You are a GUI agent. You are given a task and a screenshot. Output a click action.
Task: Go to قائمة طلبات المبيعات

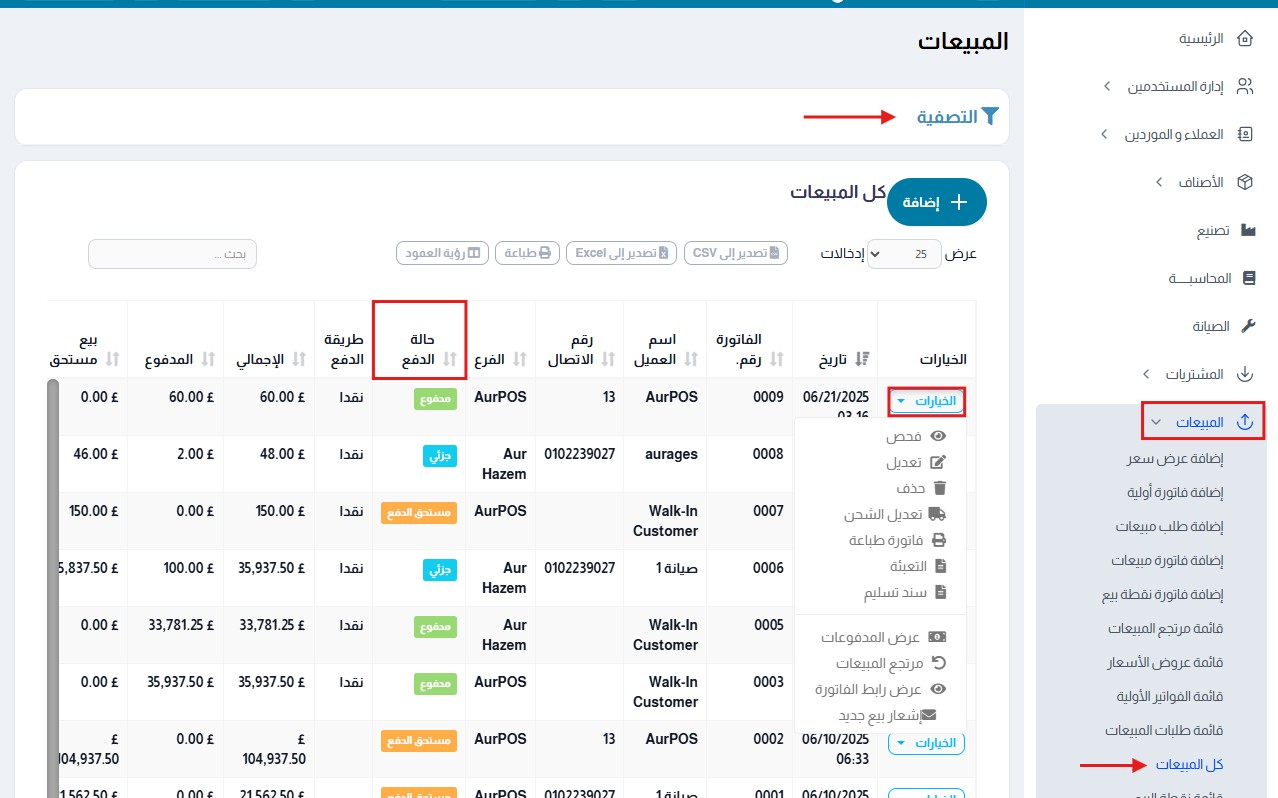(x=1164, y=730)
